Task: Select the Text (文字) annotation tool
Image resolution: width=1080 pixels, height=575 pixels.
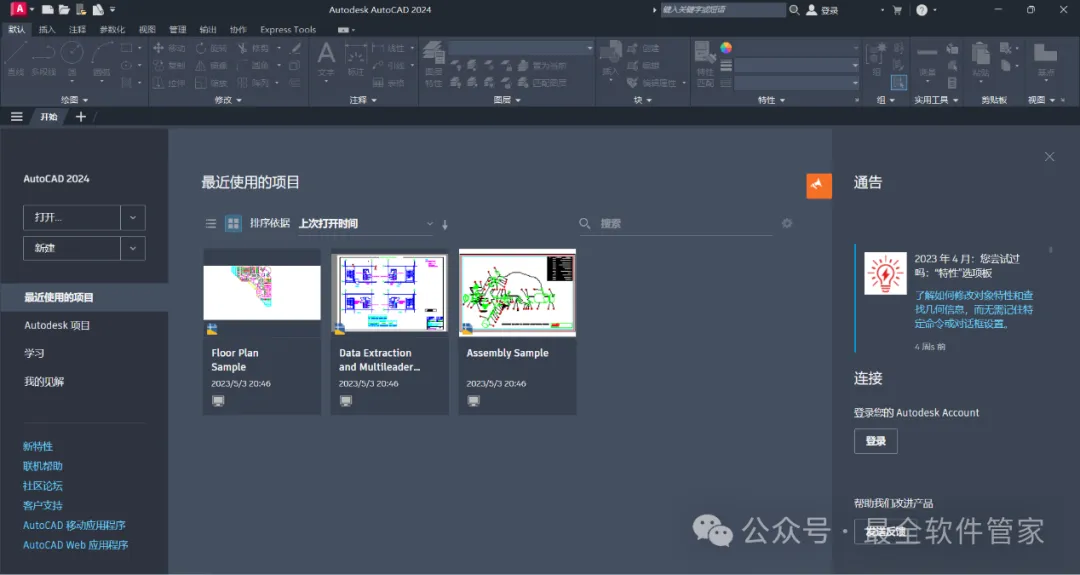Action: 326,59
